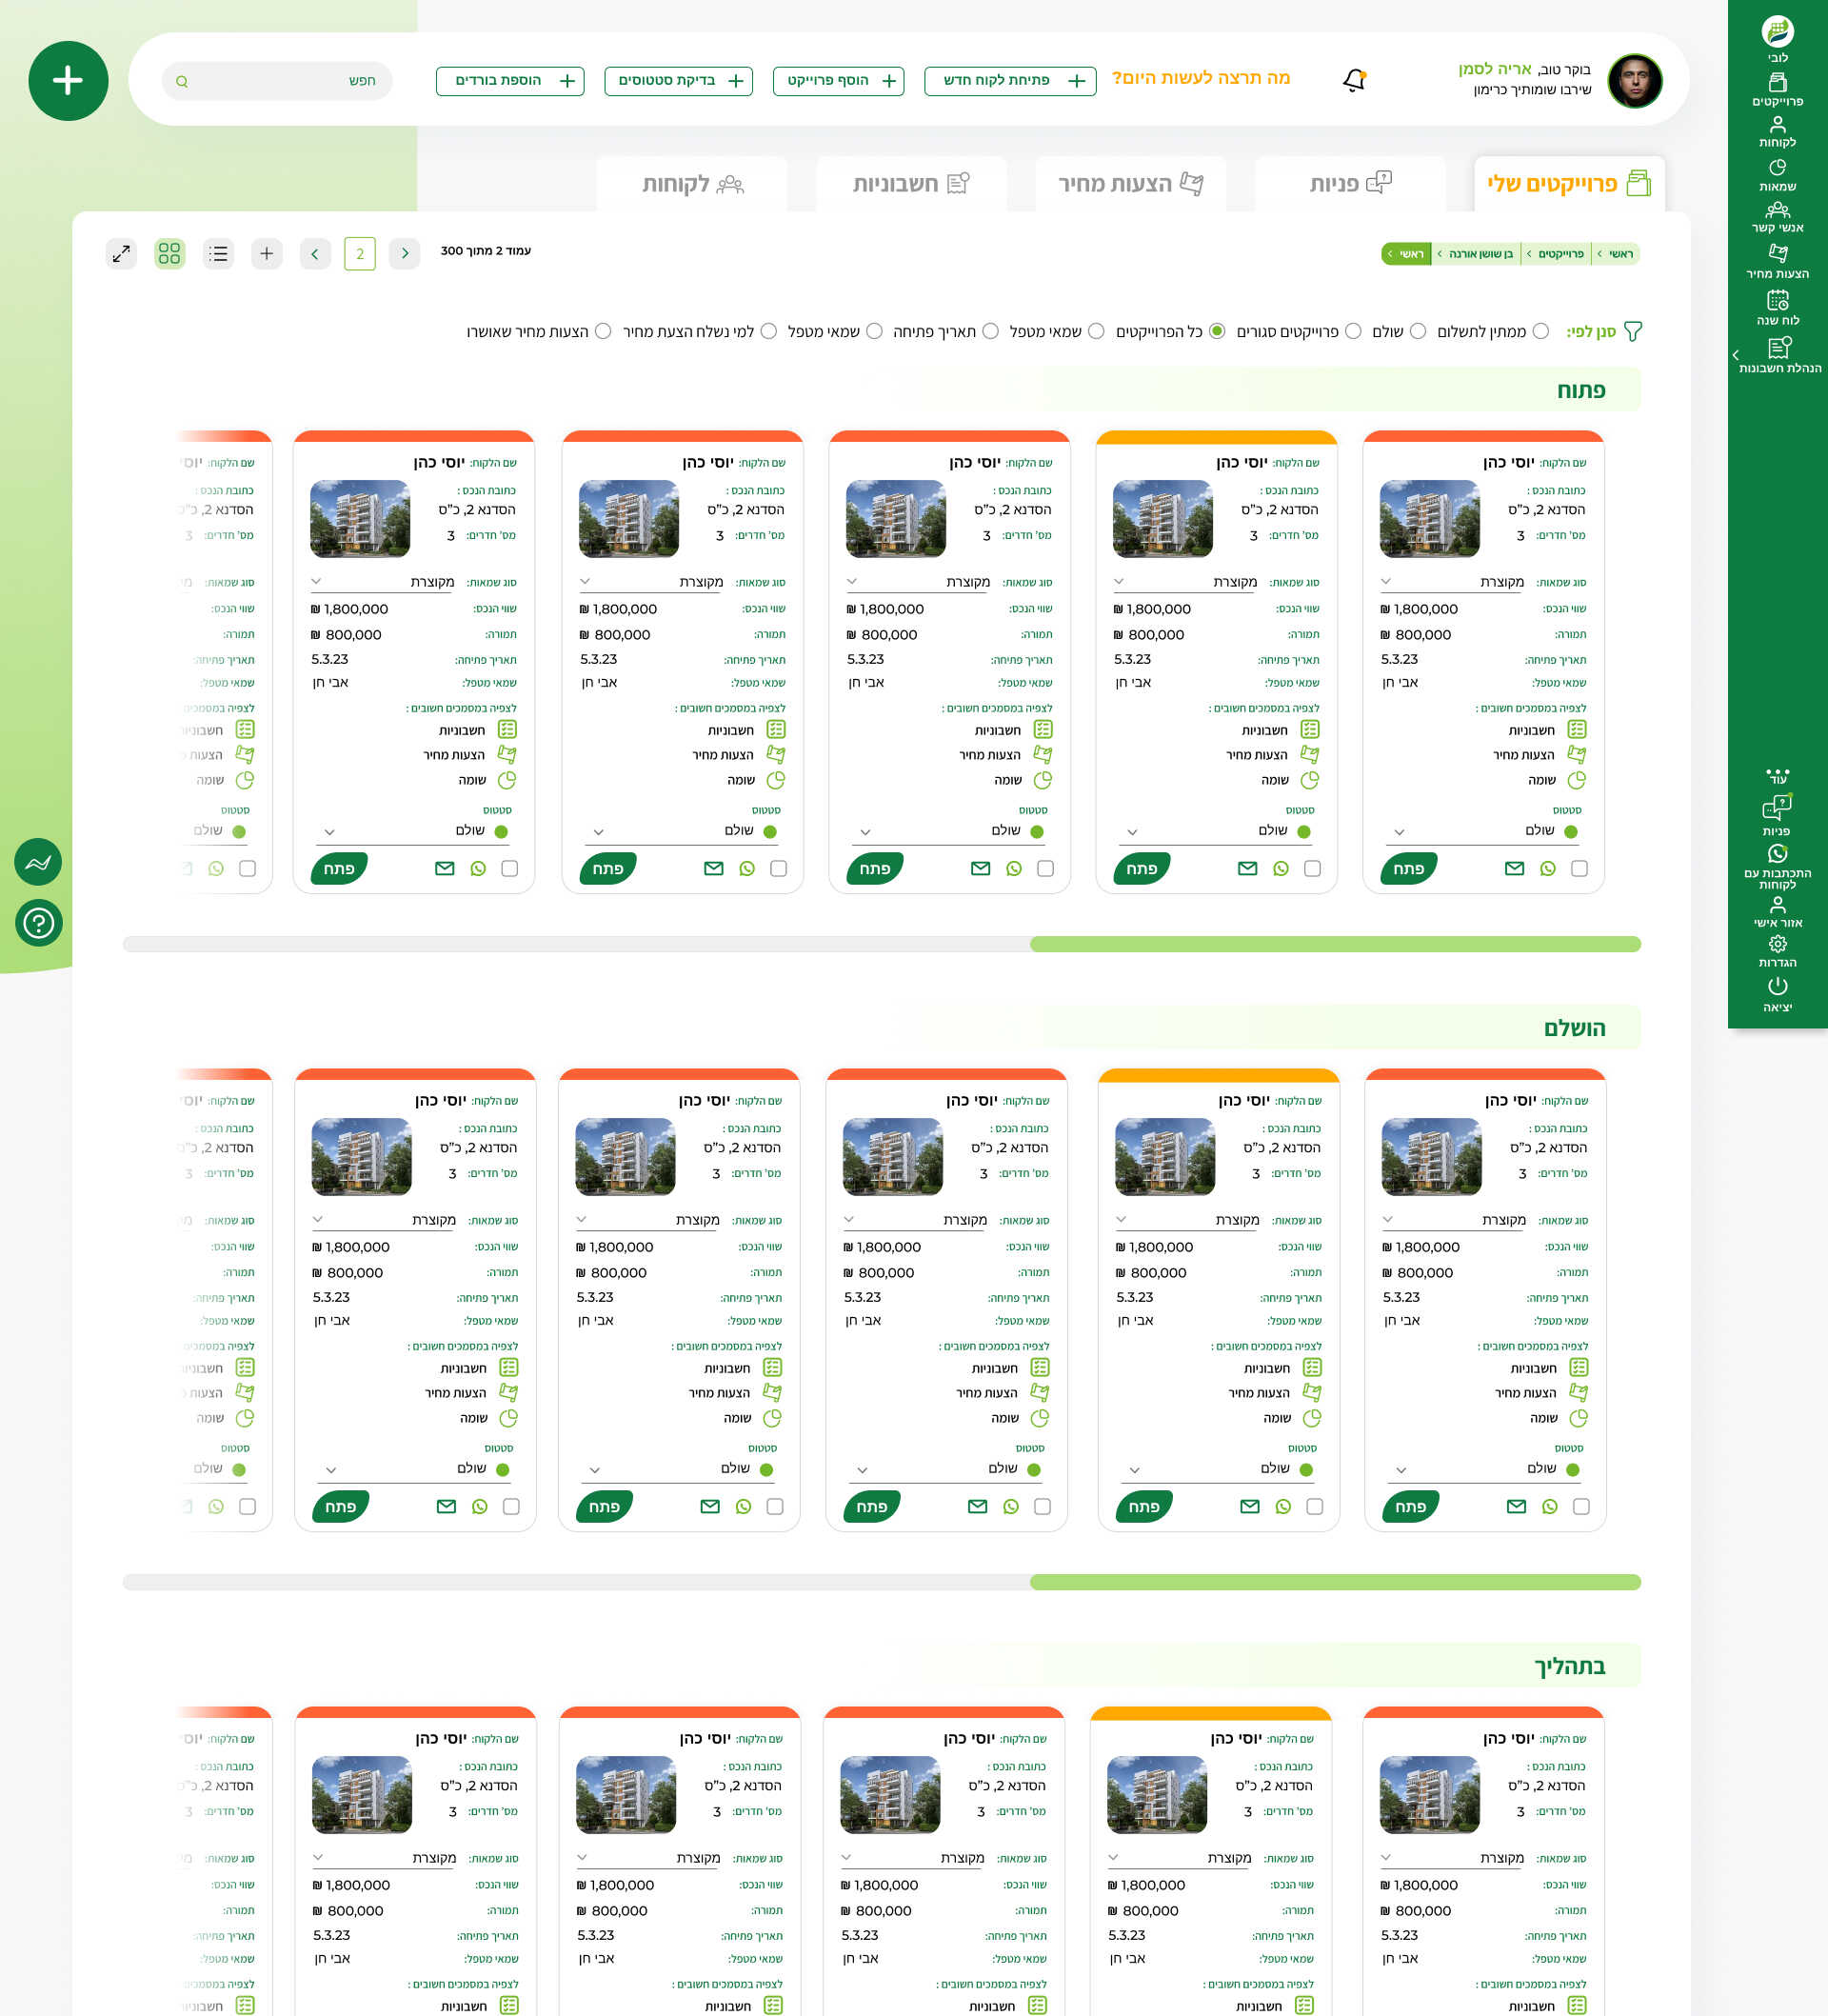Click the large green plus button
Image resolution: width=1828 pixels, height=2016 pixels.
[68, 81]
